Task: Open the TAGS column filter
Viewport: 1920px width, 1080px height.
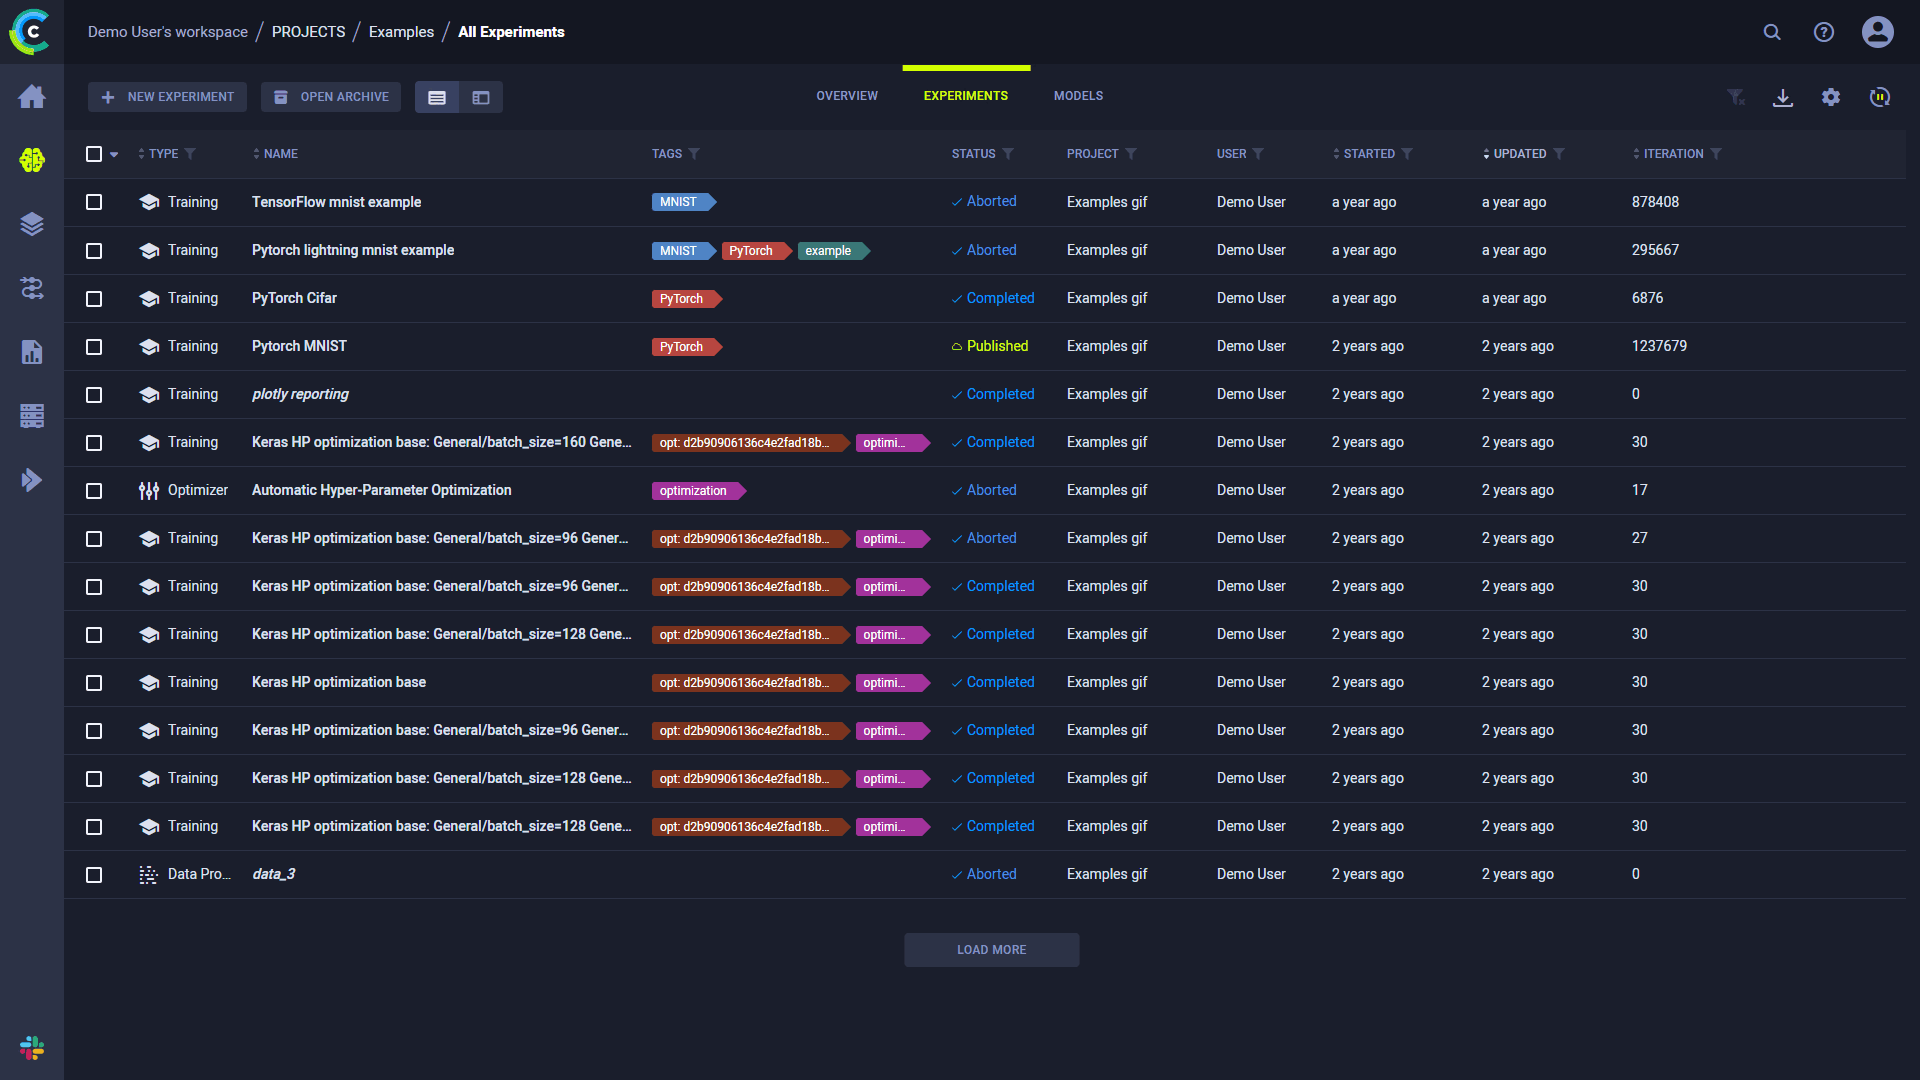Action: point(694,154)
